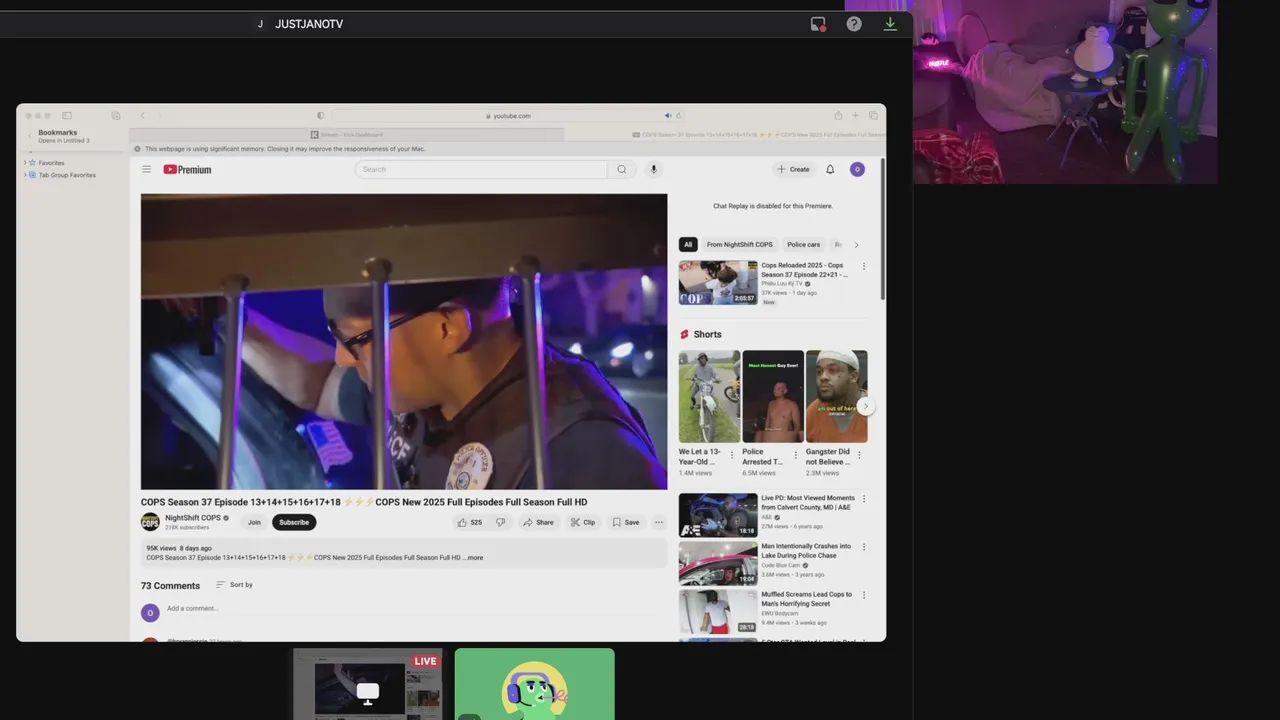Select the Police cars chip
Screen dimensions: 1280x720
pyautogui.click(x=804, y=245)
